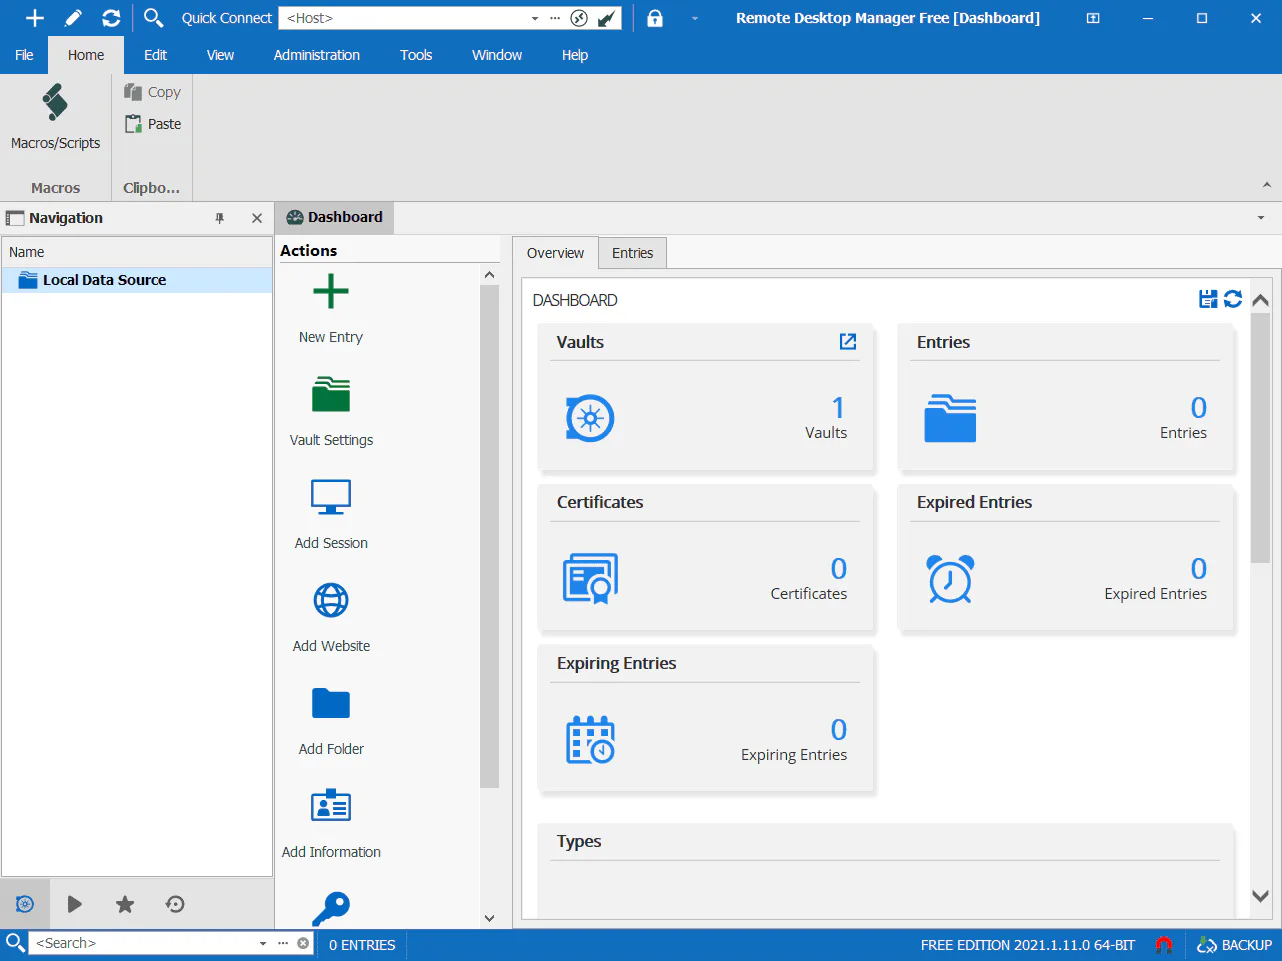Open Macros/Scripts tool in ribbon

tap(55, 118)
